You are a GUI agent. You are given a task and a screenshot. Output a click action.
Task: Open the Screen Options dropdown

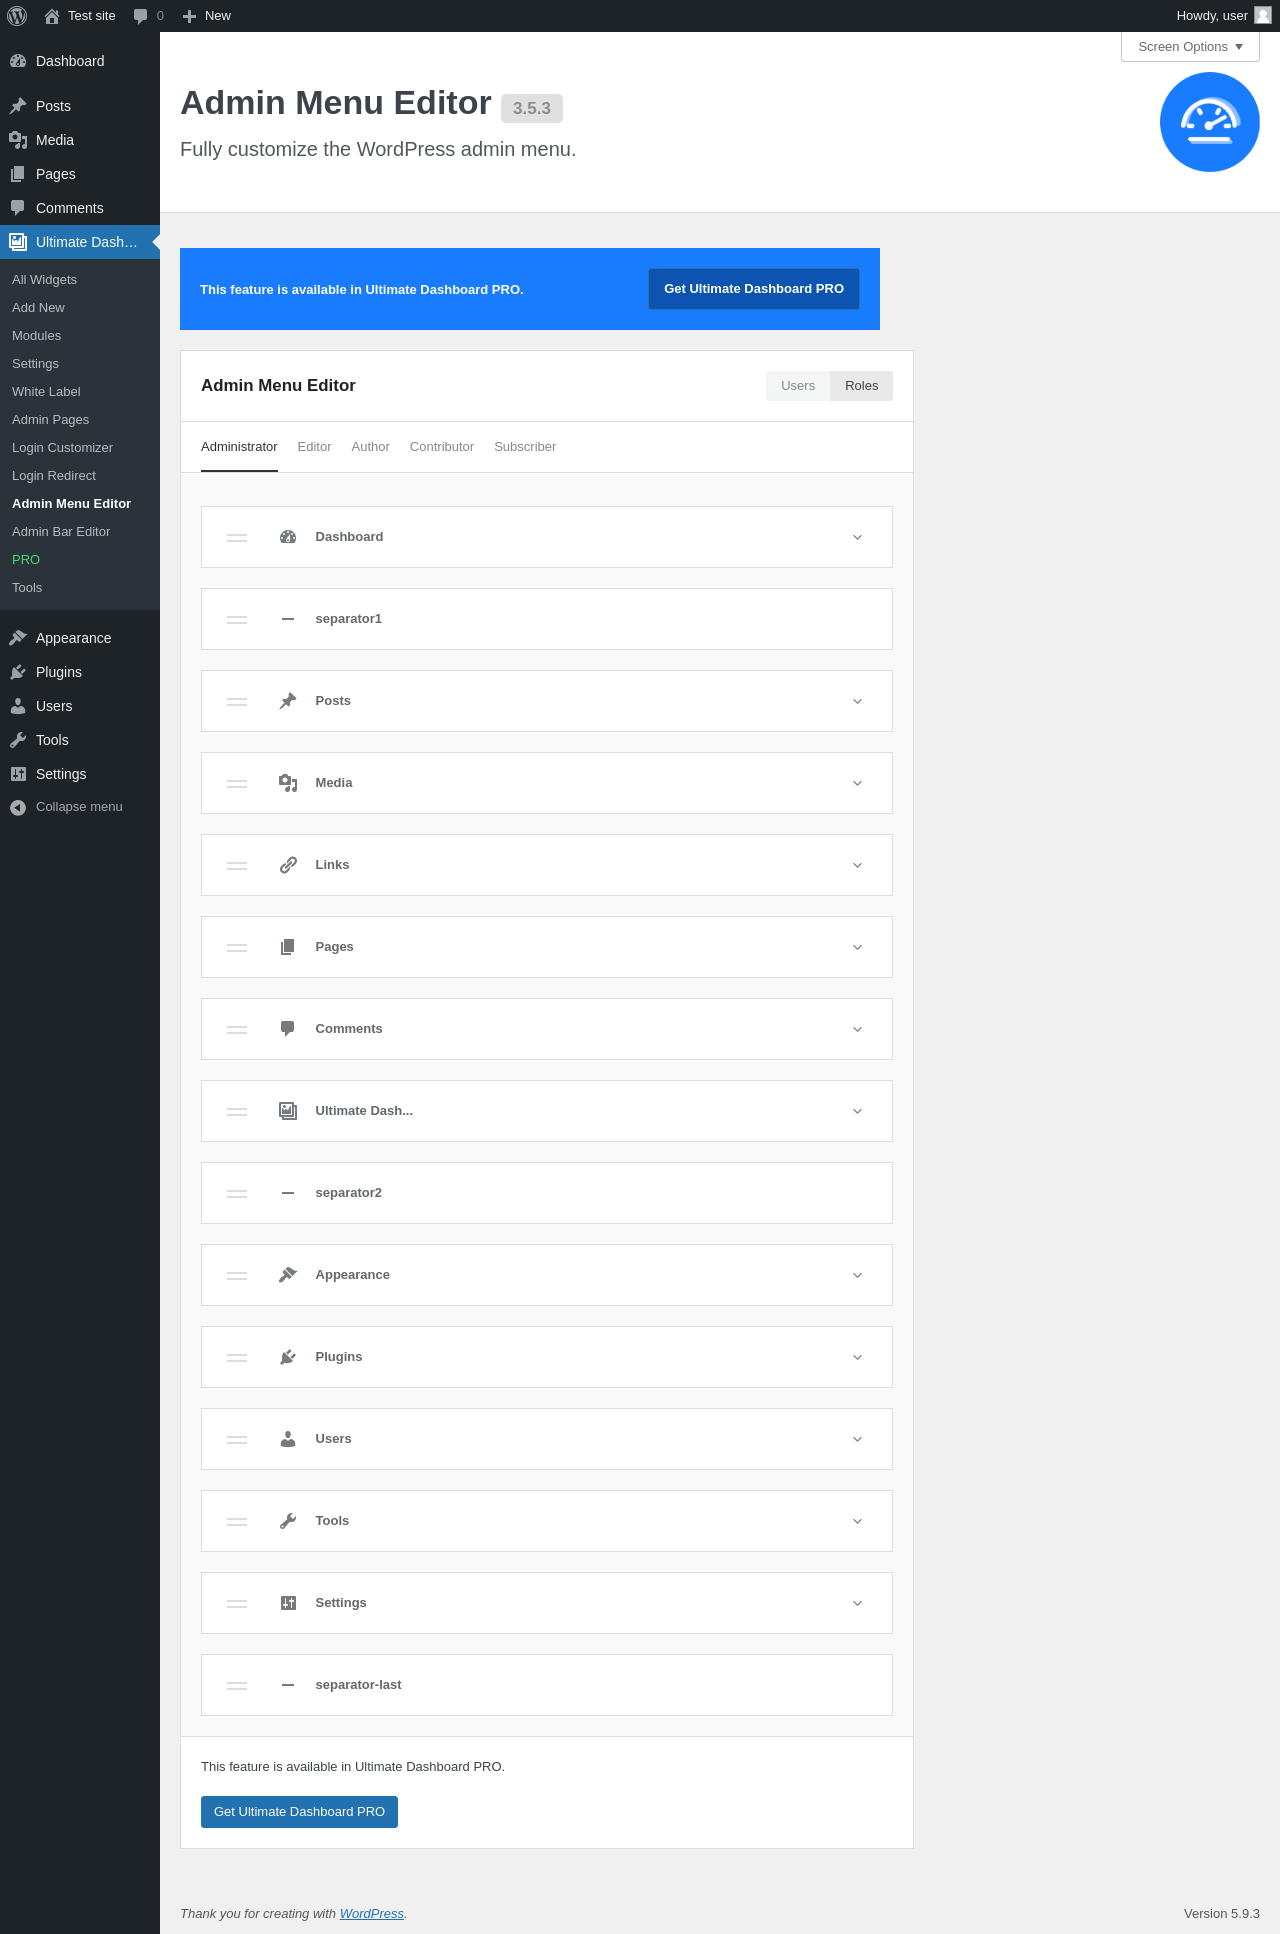(x=1190, y=47)
